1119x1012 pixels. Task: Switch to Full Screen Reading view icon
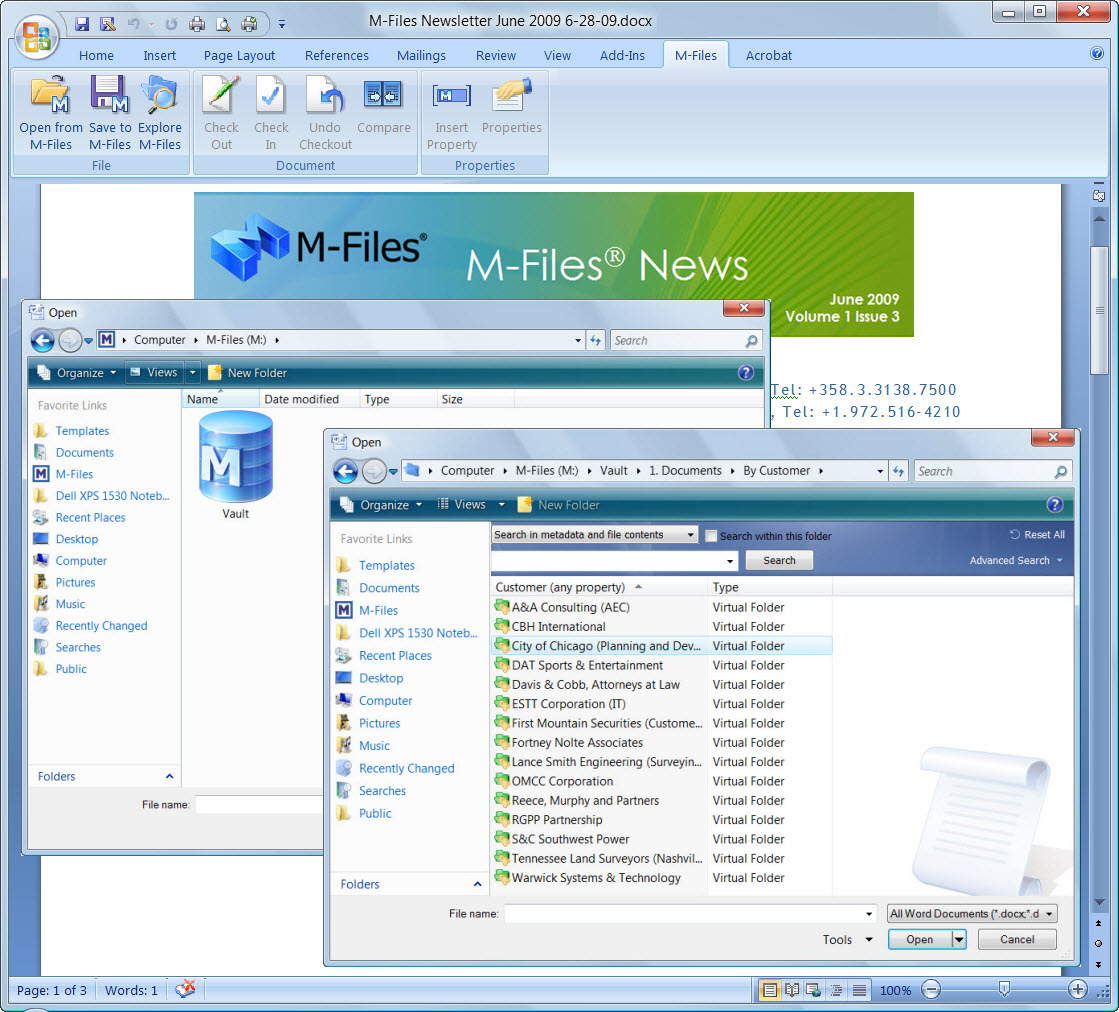(791, 990)
